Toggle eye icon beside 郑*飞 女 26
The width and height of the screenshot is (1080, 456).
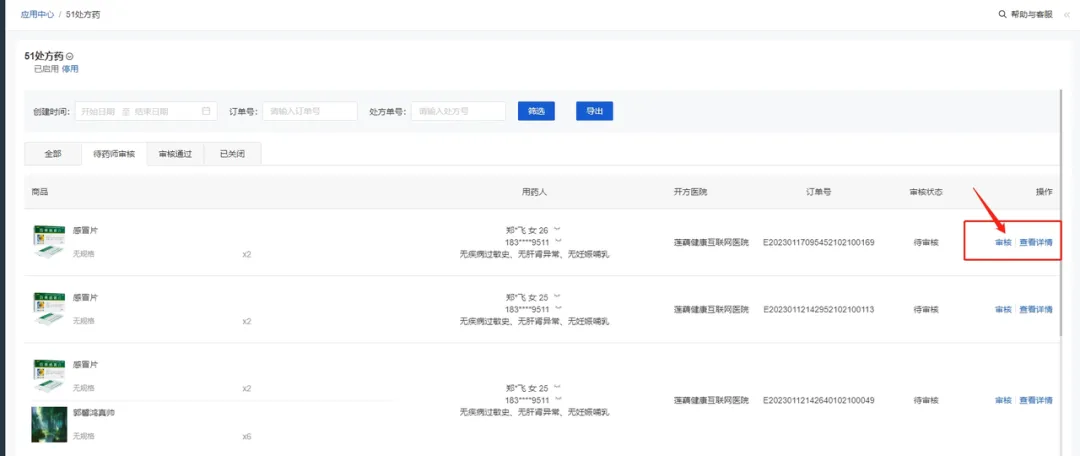coord(558,229)
